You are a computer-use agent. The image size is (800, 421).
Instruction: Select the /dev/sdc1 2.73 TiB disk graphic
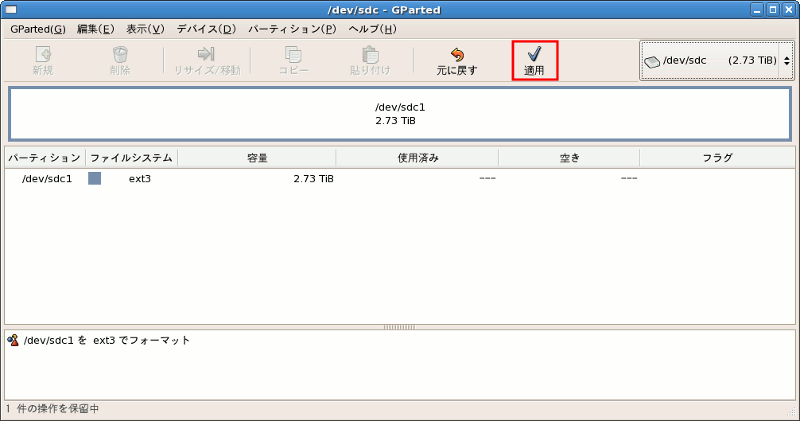(400, 114)
